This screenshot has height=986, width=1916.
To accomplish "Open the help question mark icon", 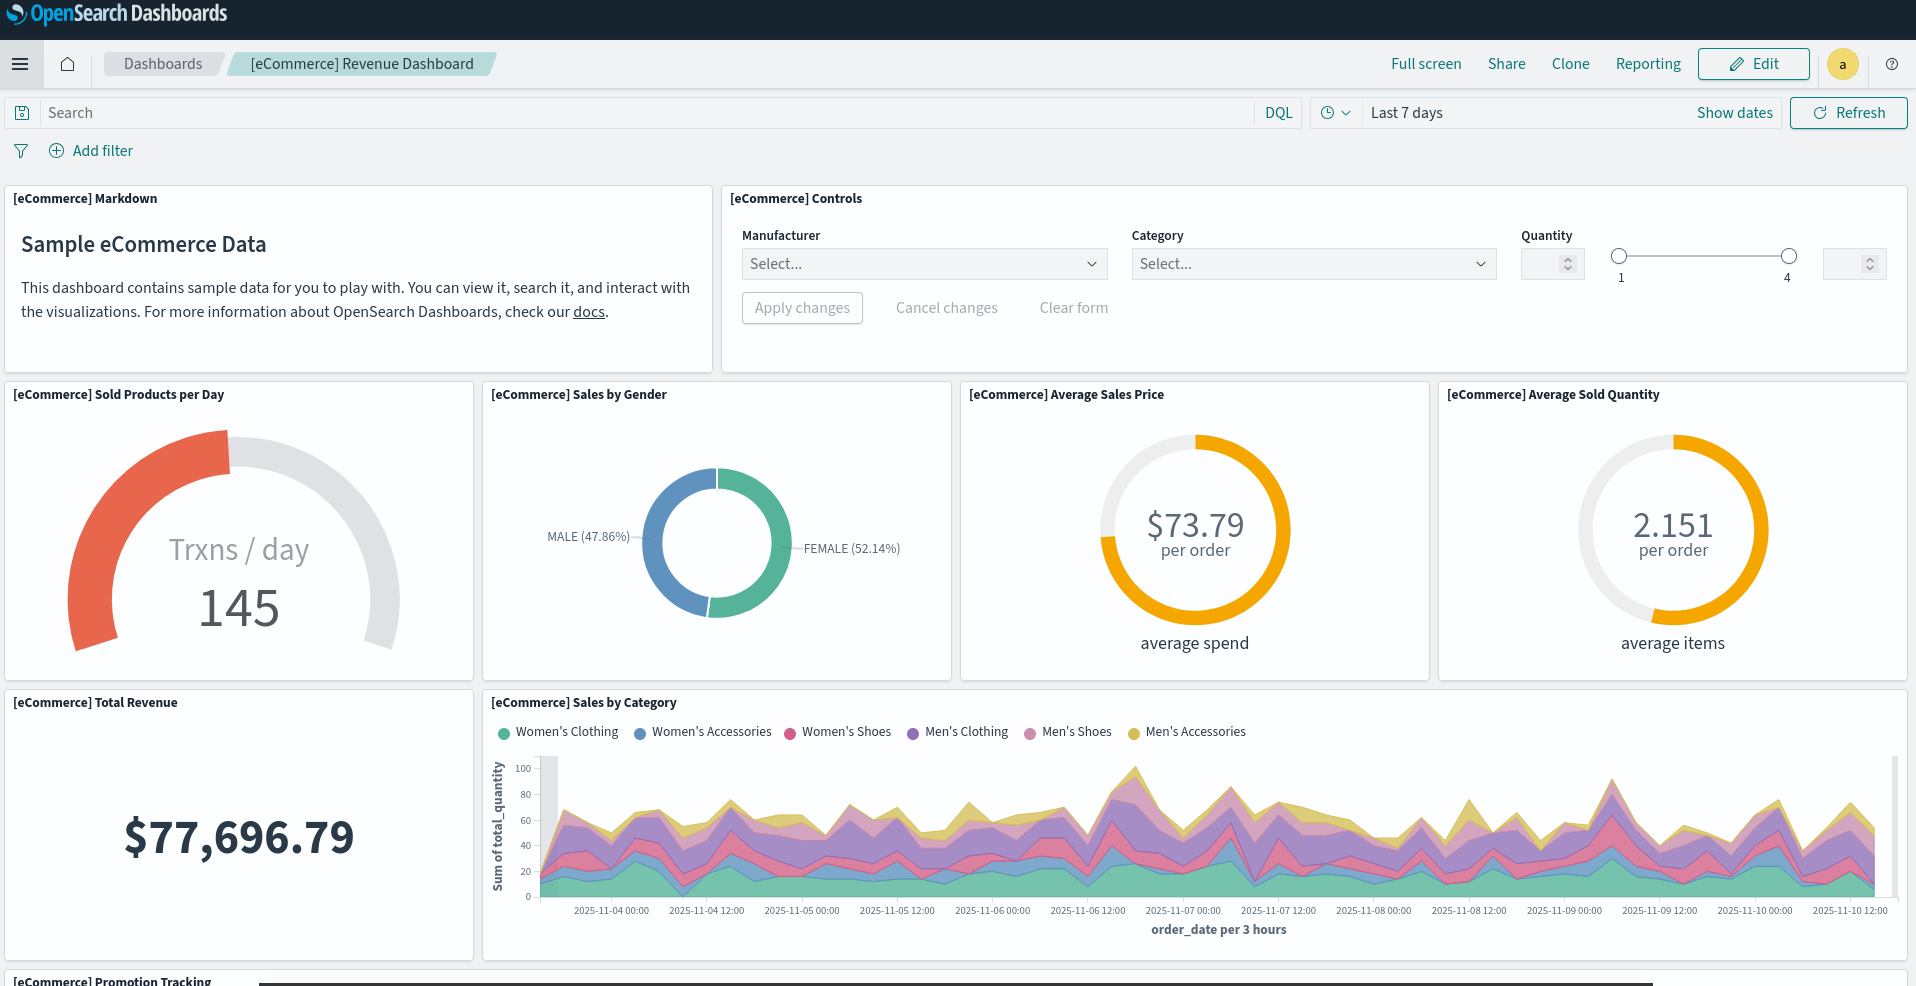I will point(1891,64).
